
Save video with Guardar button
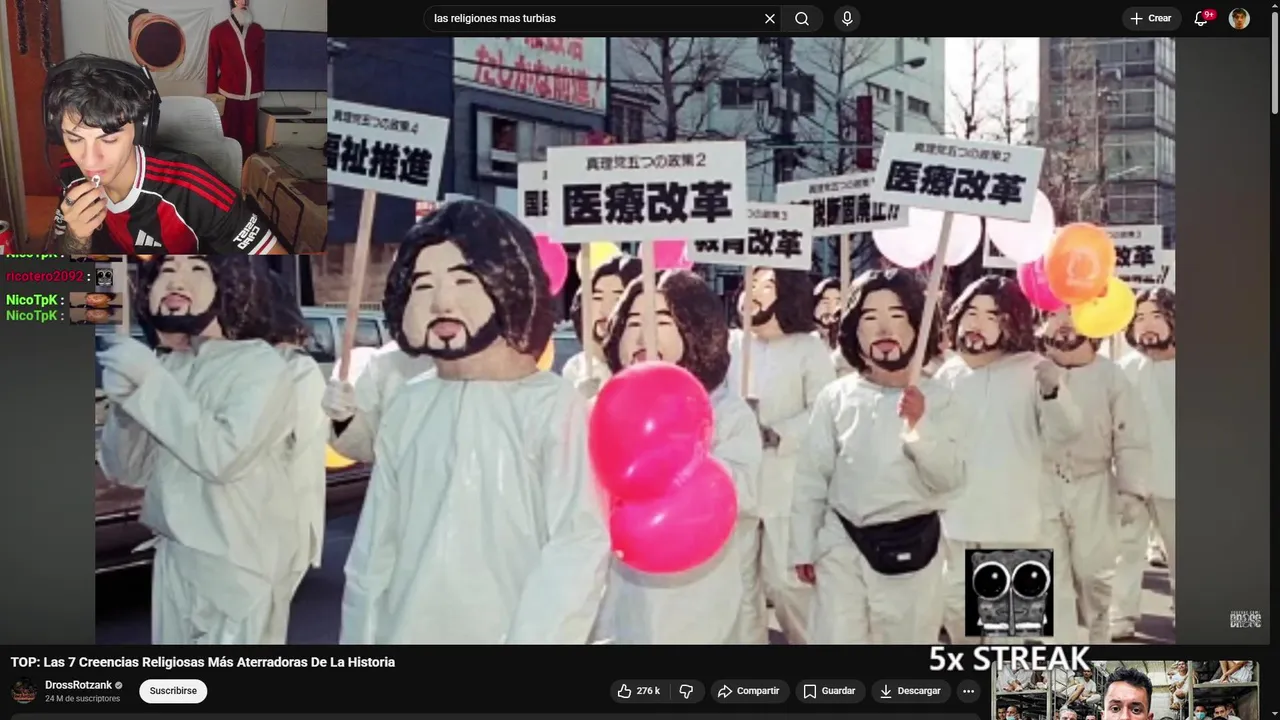829,691
